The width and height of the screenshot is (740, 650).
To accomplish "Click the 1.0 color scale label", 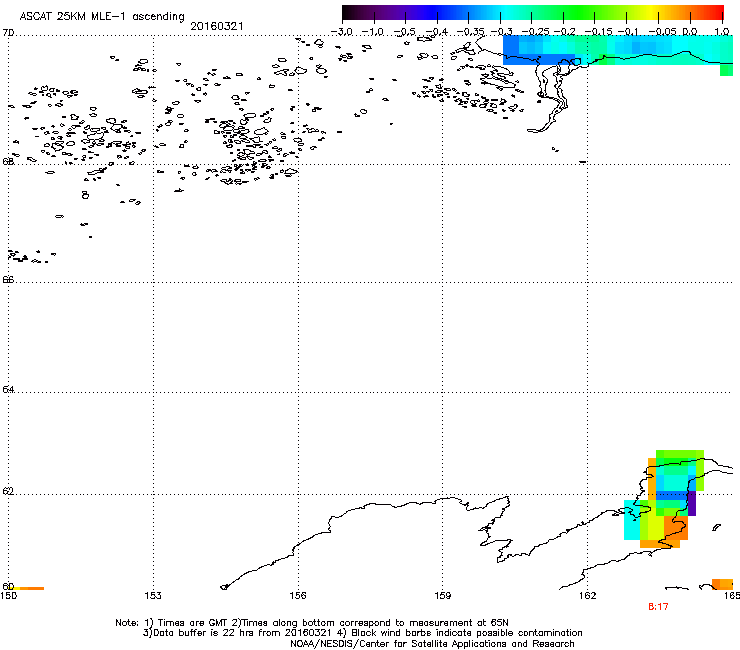I will click(x=722, y=32).
